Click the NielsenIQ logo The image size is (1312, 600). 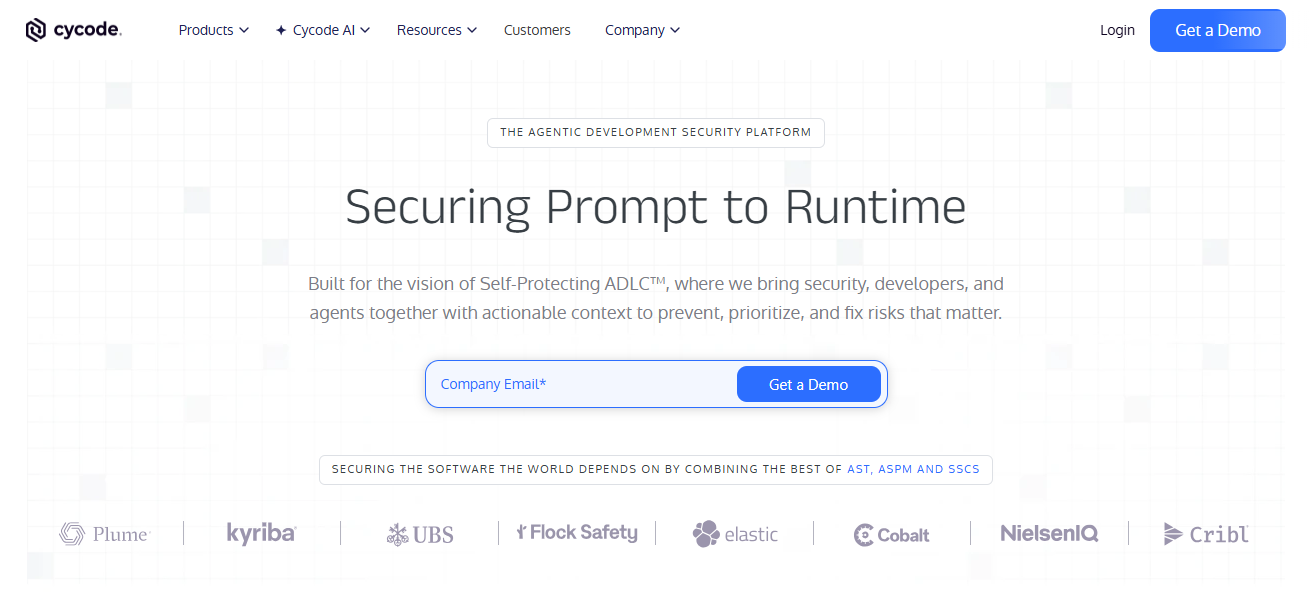pos(1049,533)
